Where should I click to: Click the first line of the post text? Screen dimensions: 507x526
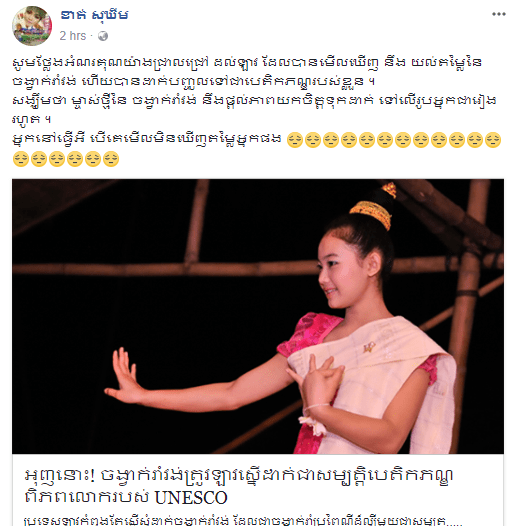(247, 62)
